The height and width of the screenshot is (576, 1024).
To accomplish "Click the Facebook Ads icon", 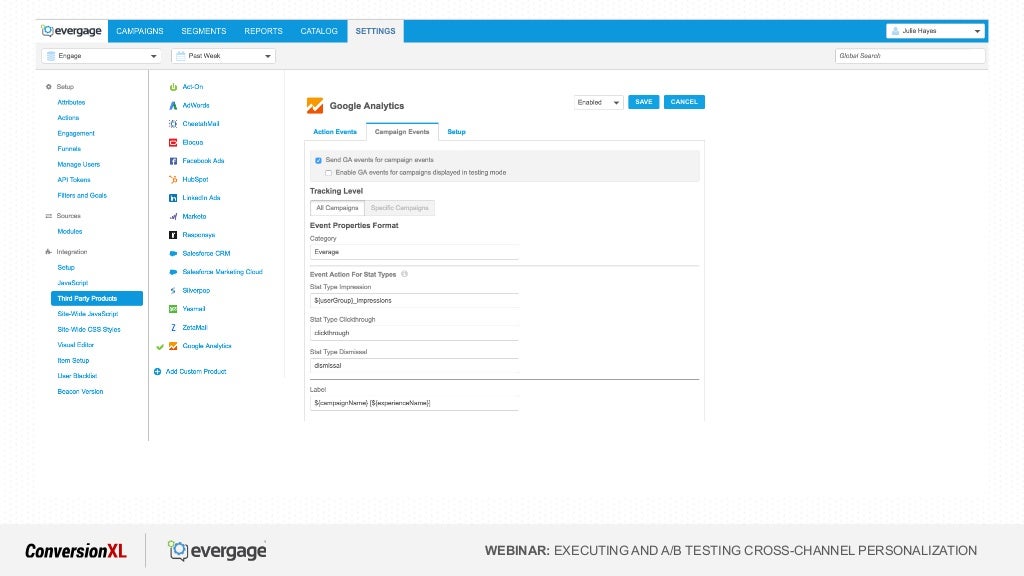I will point(173,161).
